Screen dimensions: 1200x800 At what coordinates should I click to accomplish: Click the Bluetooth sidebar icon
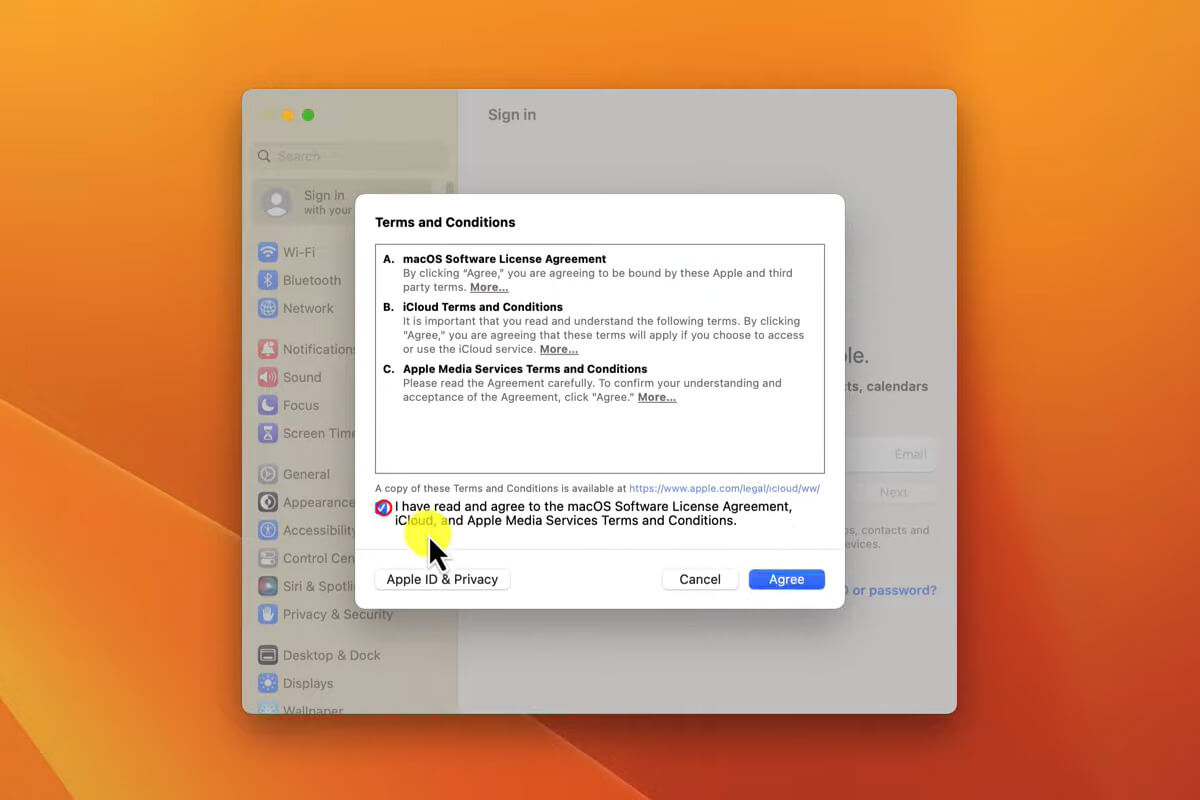point(267,280)
